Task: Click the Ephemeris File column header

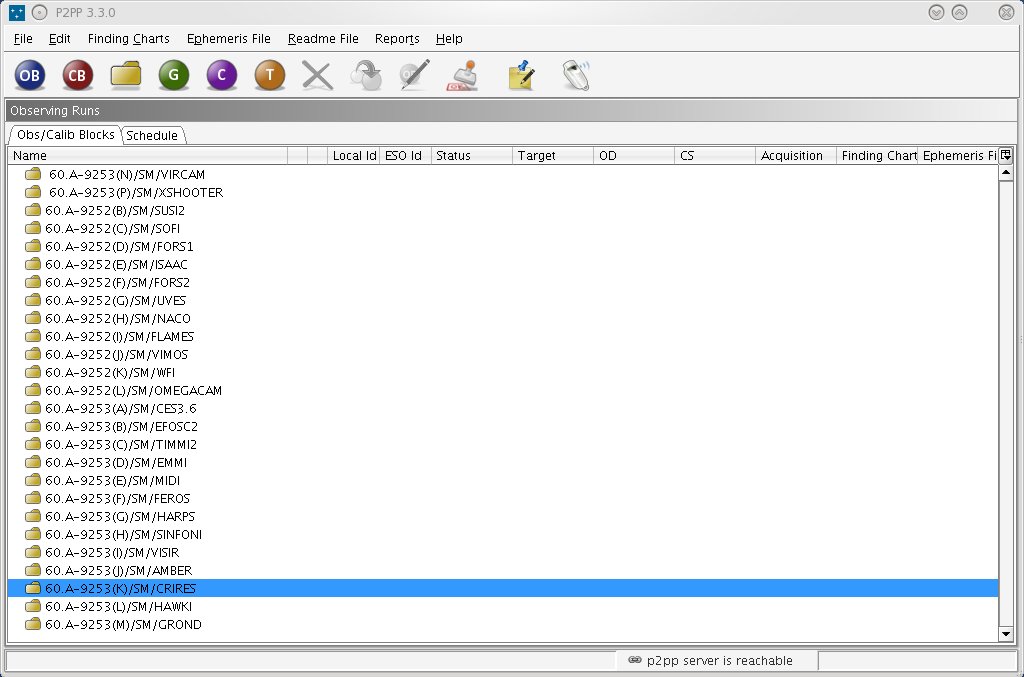Action: point(958,155)
